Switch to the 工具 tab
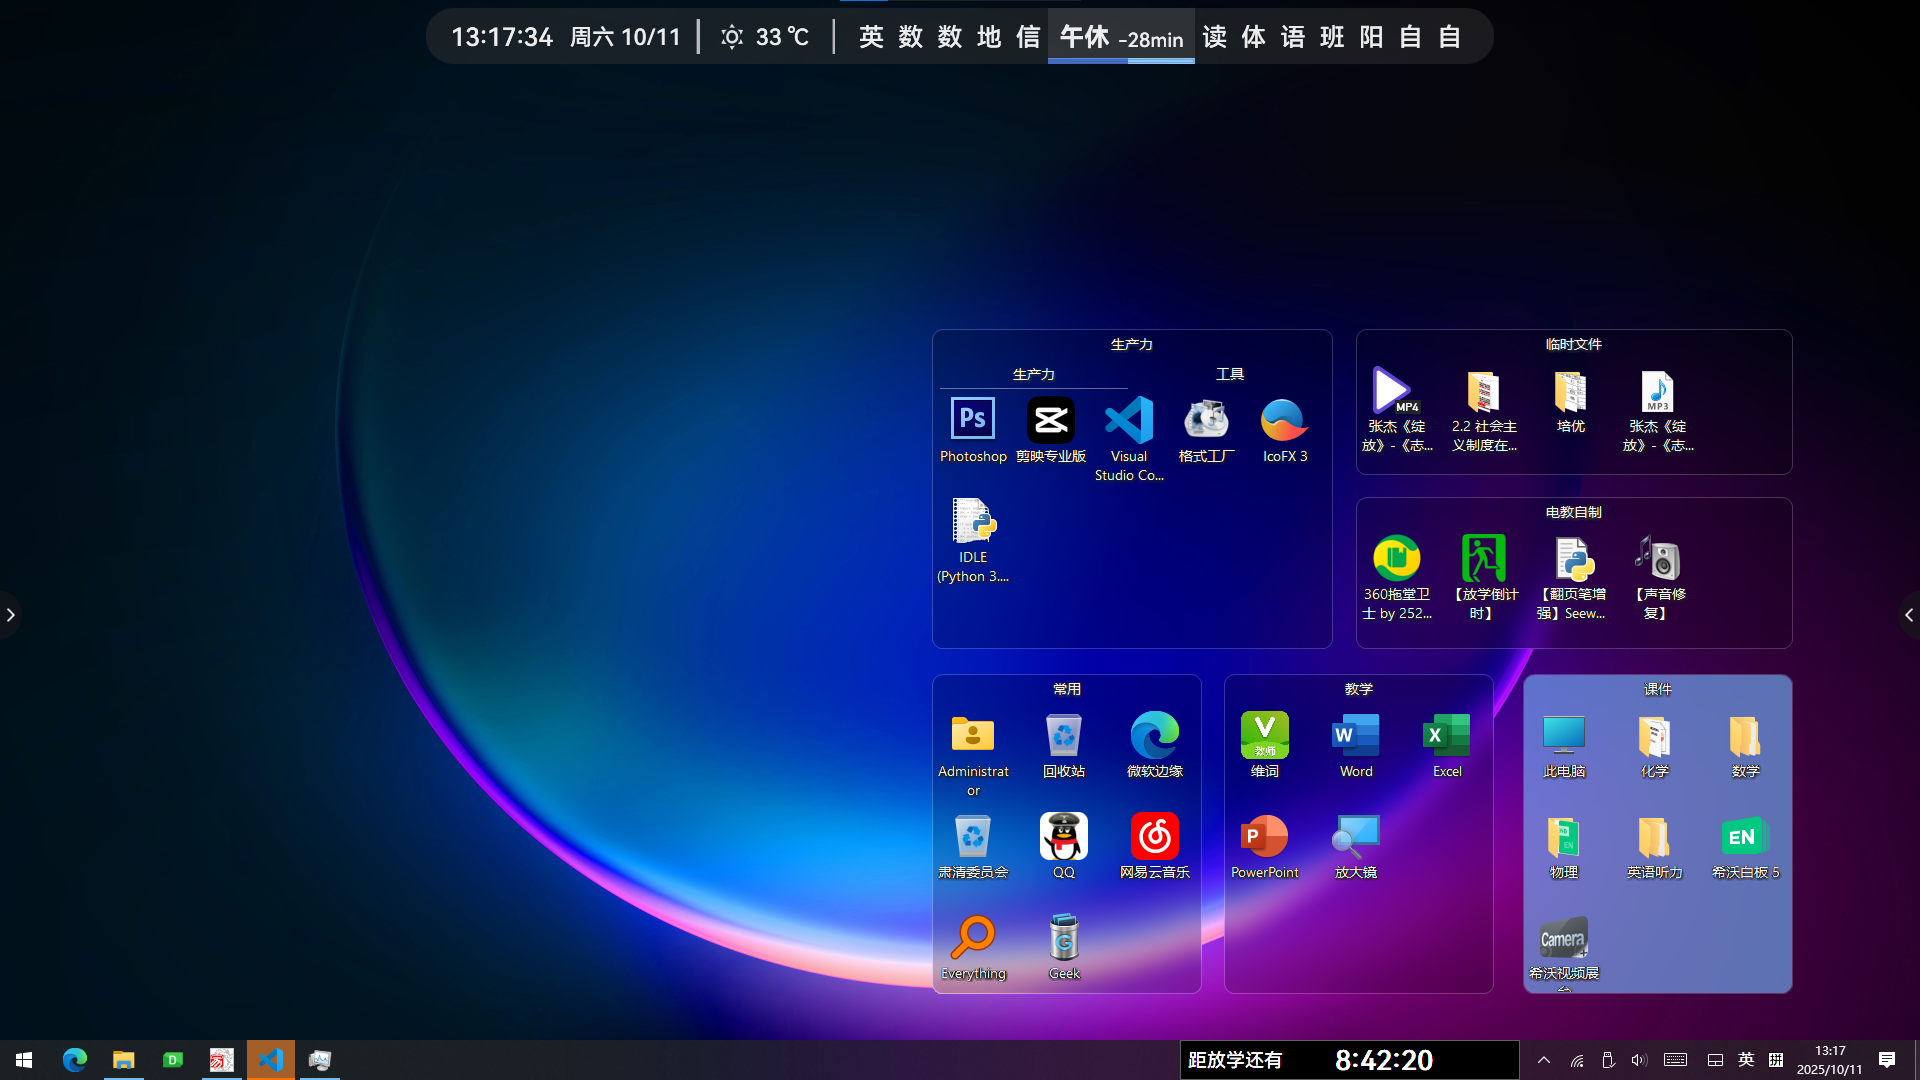 point(1229,374)
